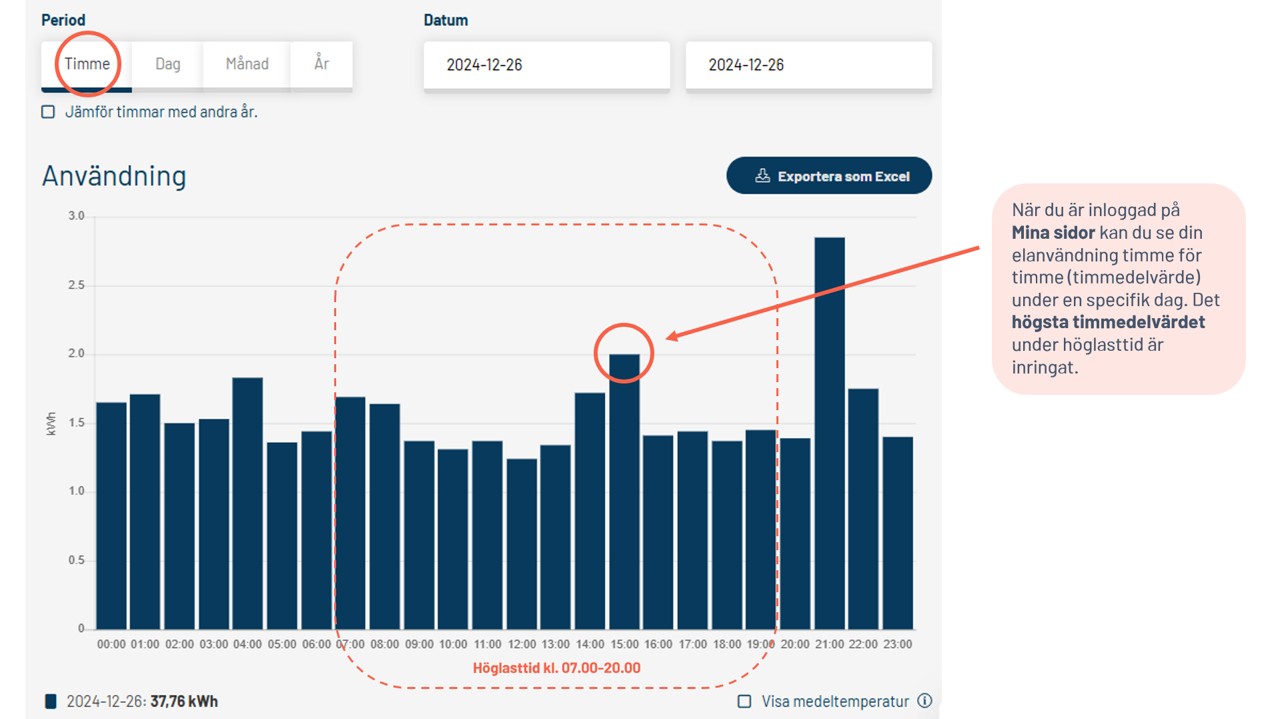The image size is (1280, 719).
Task: Select the Timme period tab
Action: [x=87, y=64]
